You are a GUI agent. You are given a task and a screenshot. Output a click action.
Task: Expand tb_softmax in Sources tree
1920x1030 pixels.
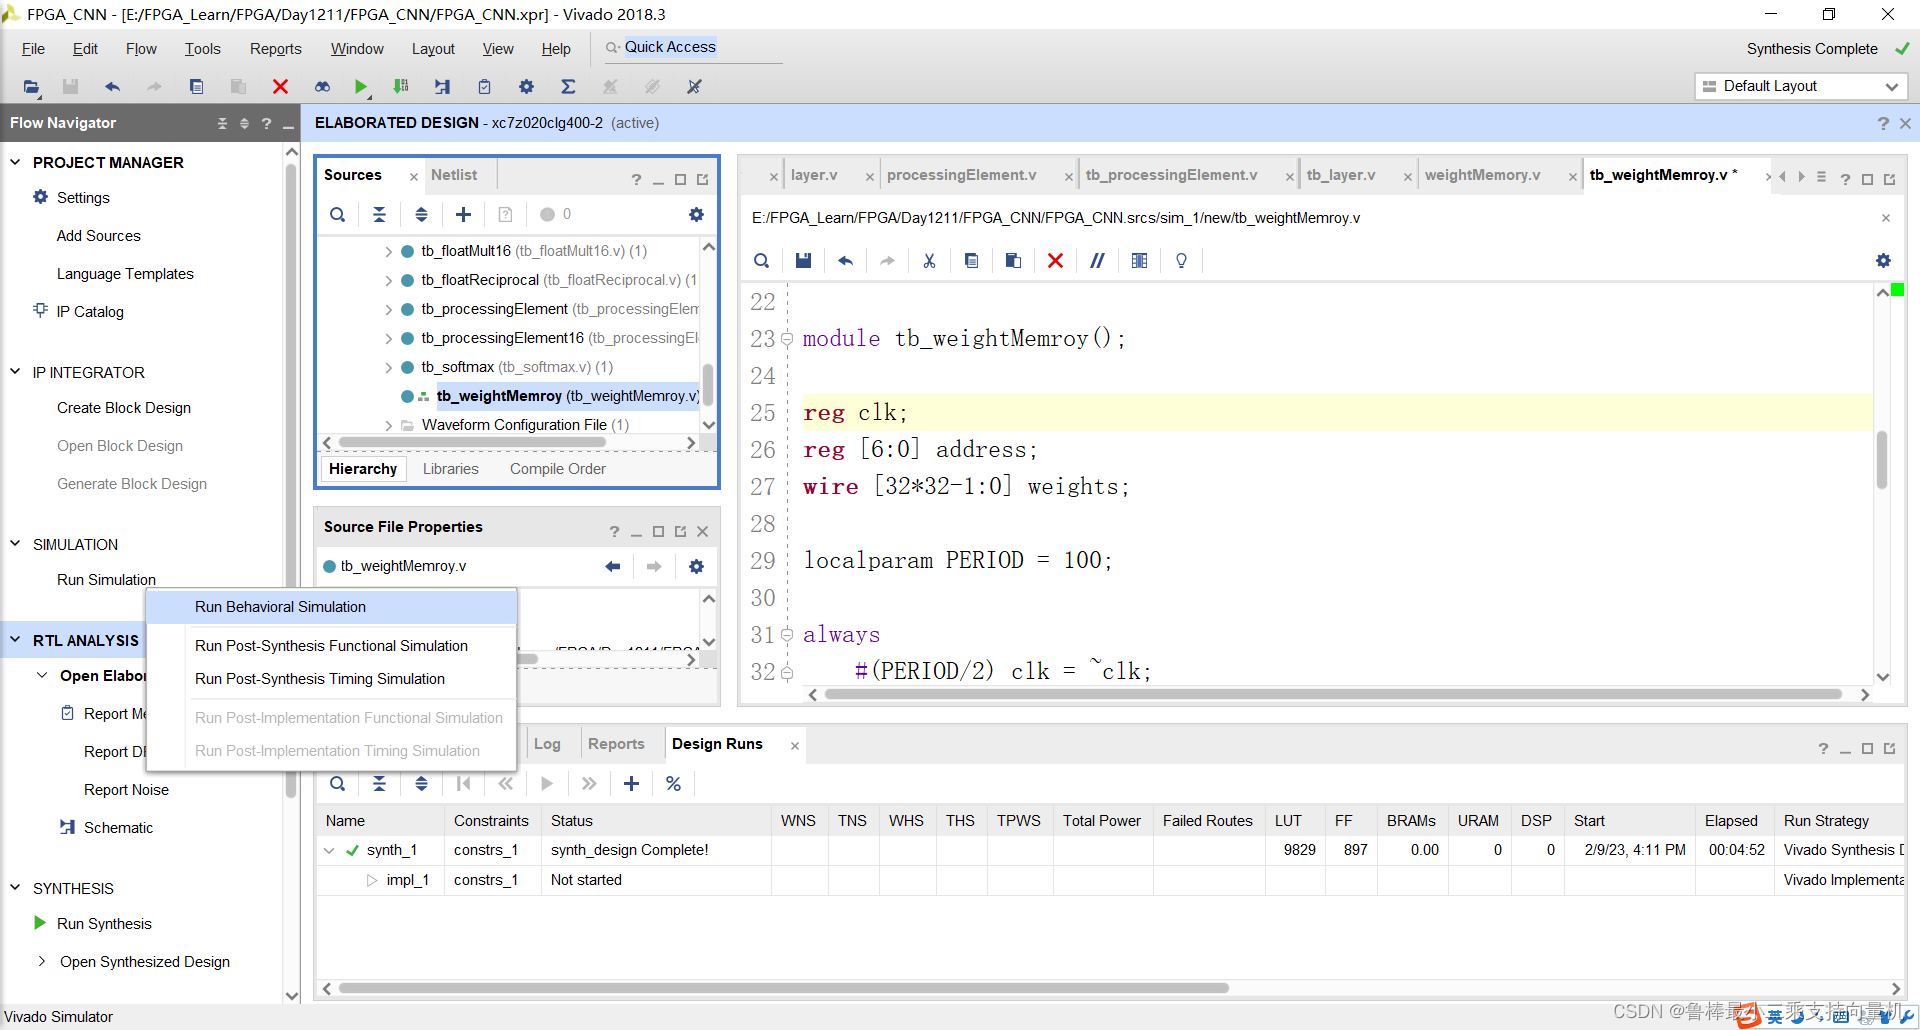coord(388,367)
